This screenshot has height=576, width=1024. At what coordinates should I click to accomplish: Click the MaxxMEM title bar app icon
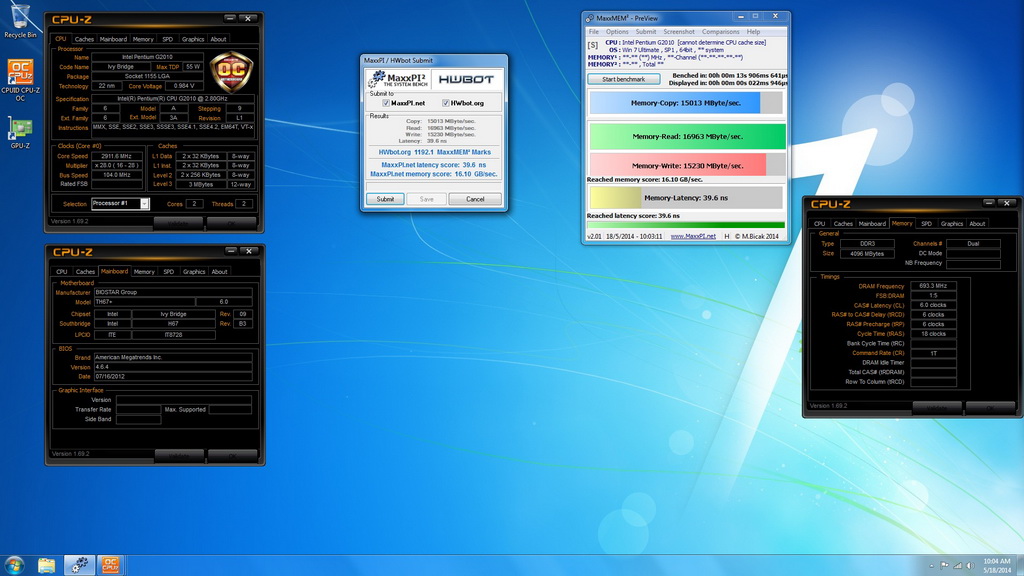click(590, 18)
